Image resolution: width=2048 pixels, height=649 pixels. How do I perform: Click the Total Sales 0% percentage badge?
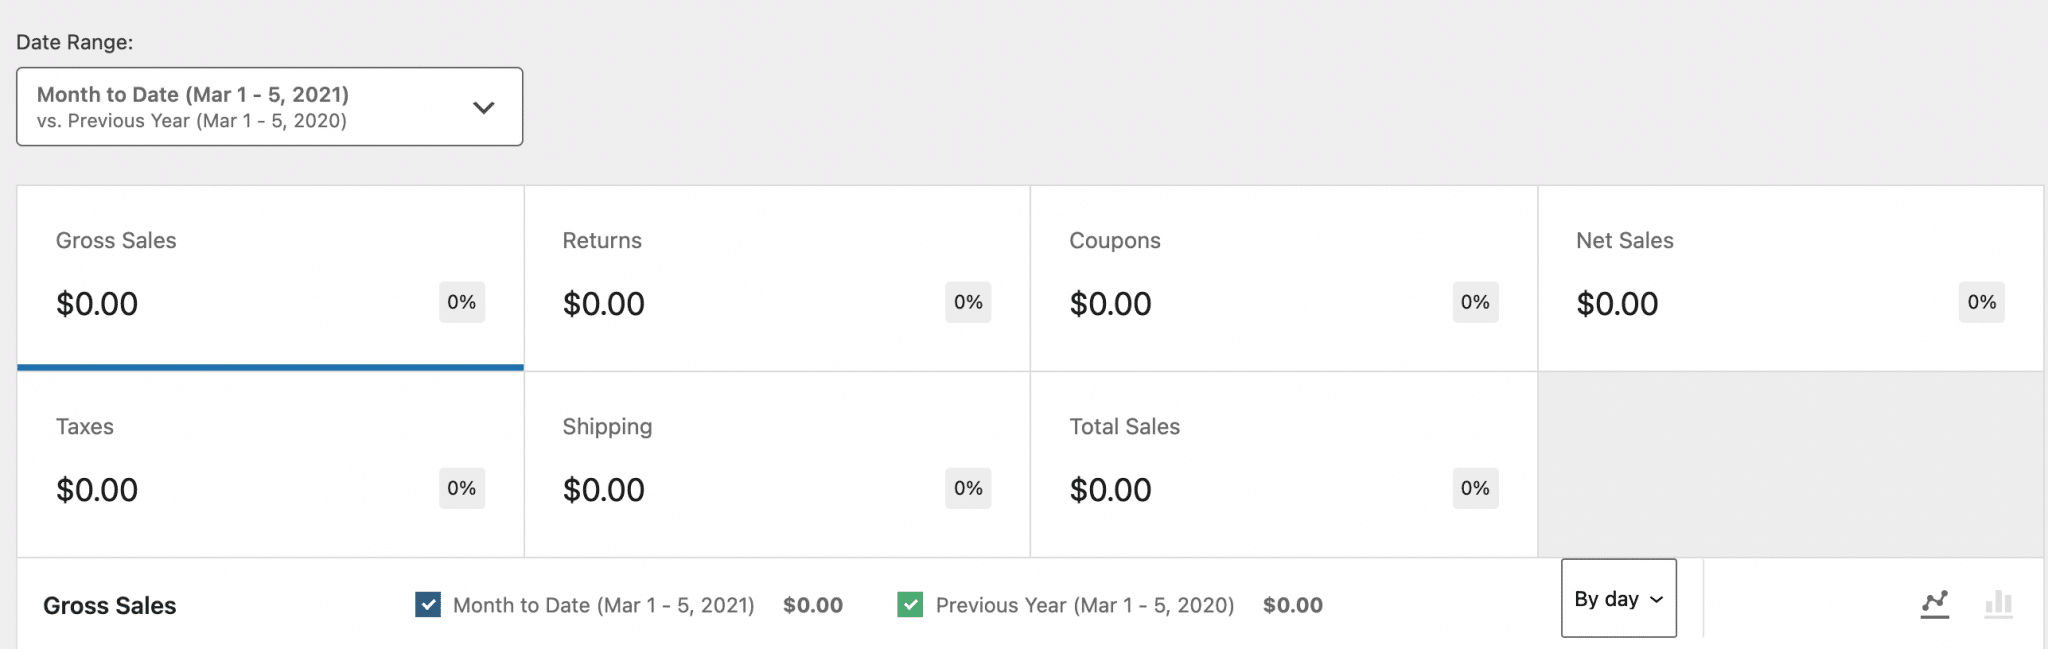(1475, 488)
